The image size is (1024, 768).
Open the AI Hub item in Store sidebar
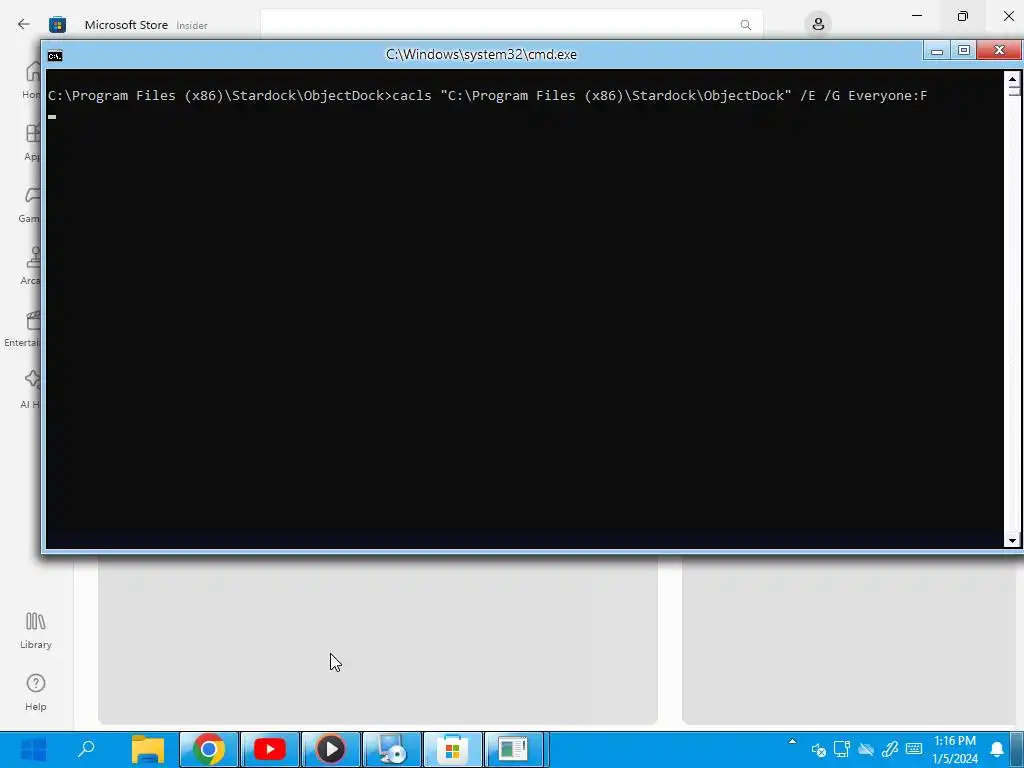pos(29,389)
